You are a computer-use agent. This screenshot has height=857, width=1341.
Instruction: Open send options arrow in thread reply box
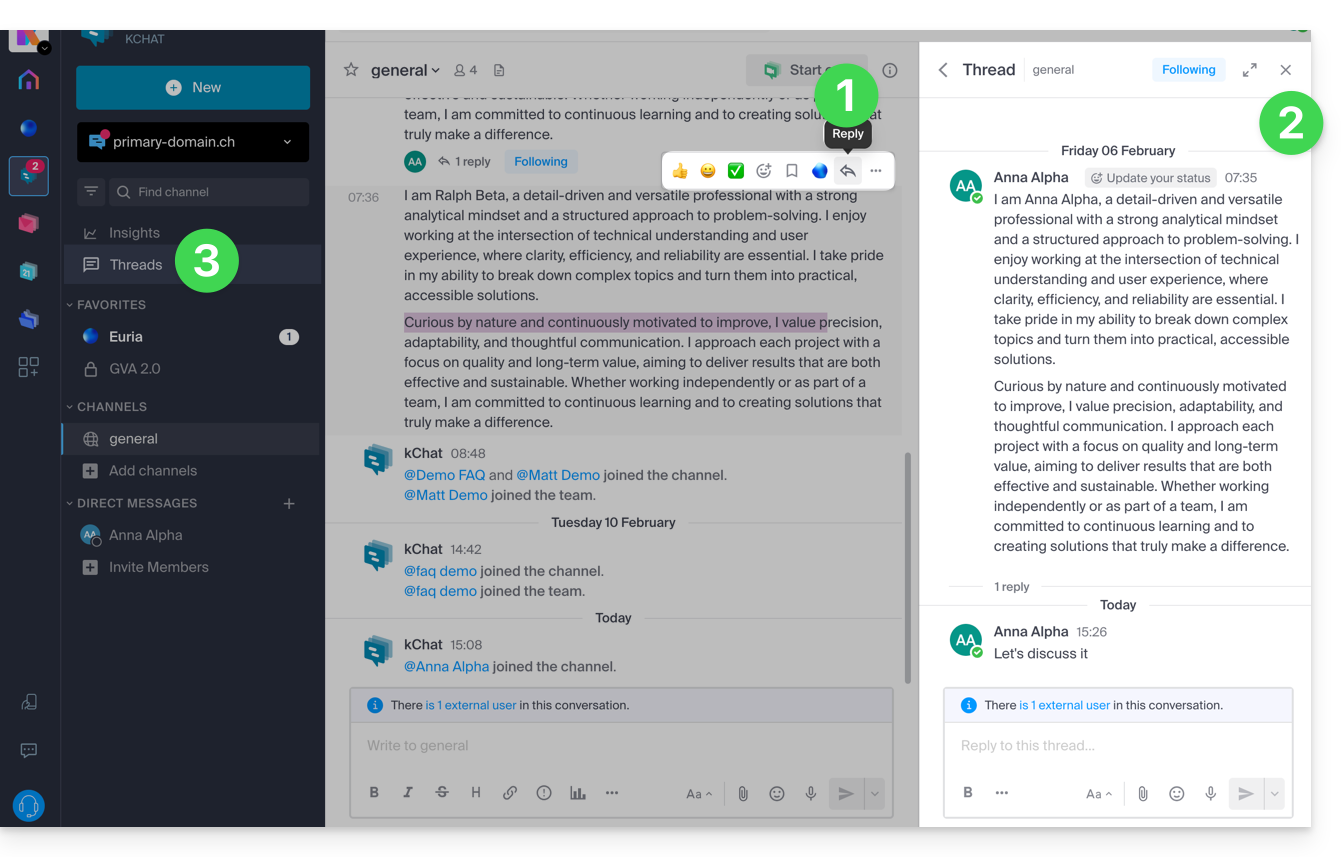pos(1275,794)
